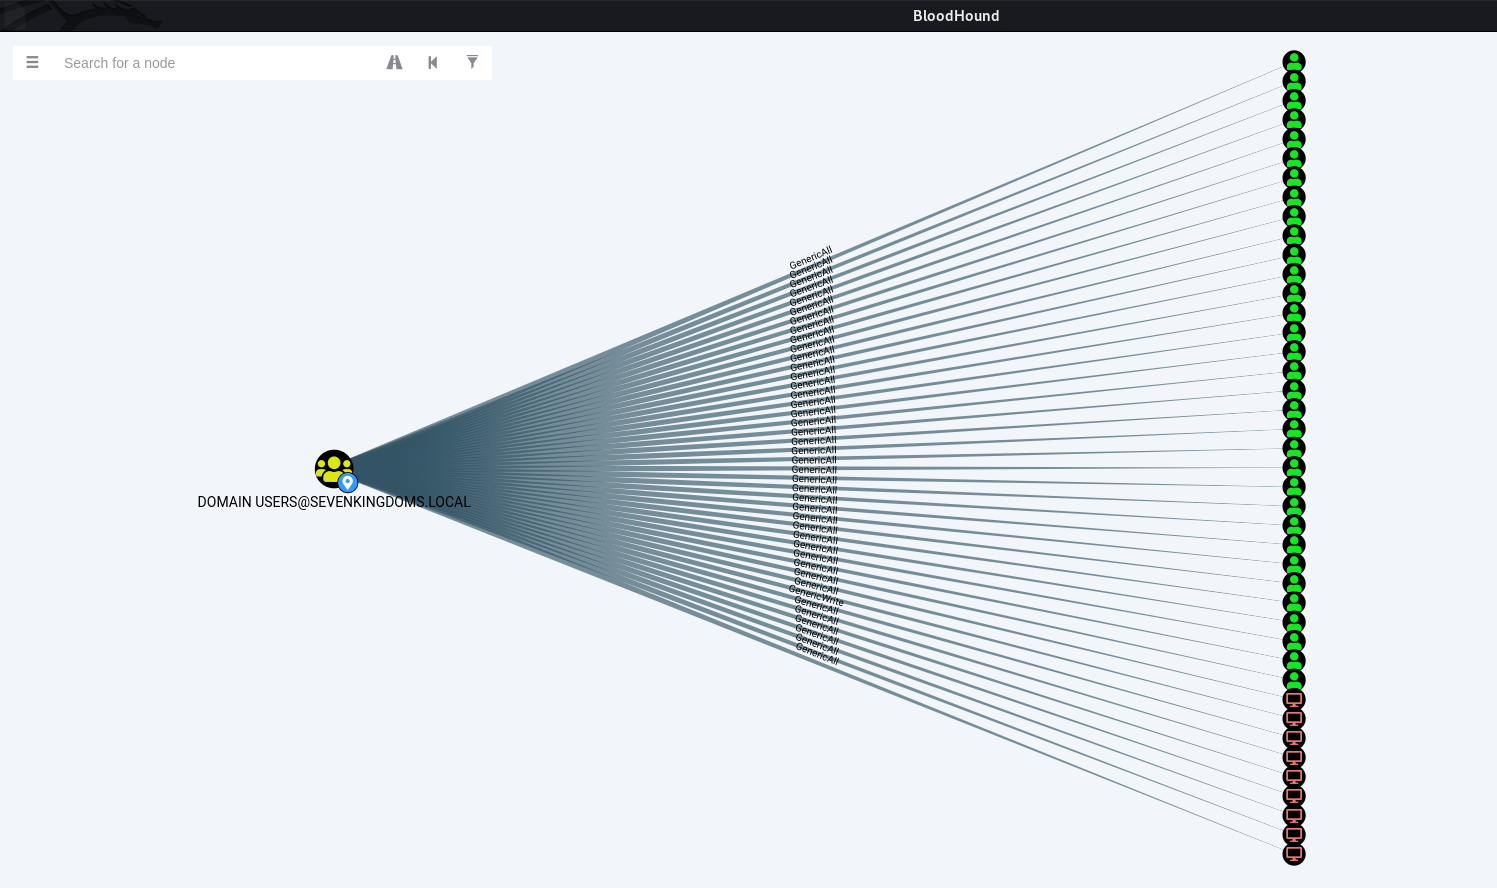Select the bottommost red computer node
Viewport: 1497px width, 888px height.
pos(1294,854)
